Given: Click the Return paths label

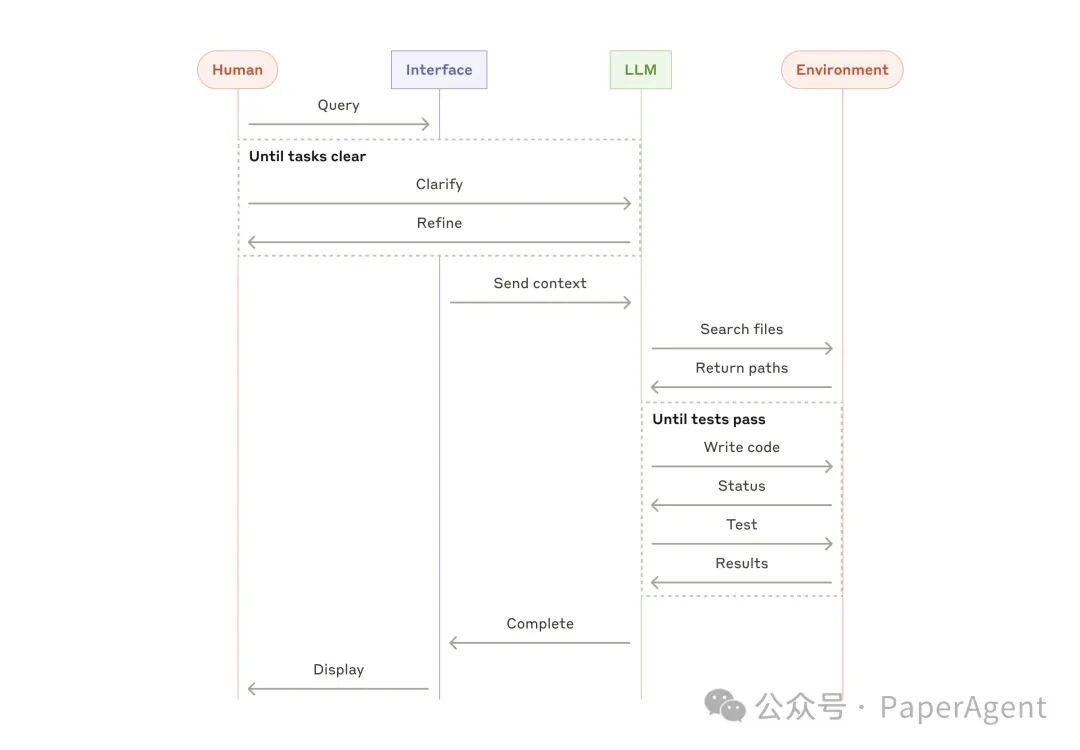Looking at the screenshot, I should tap(742, 368).
